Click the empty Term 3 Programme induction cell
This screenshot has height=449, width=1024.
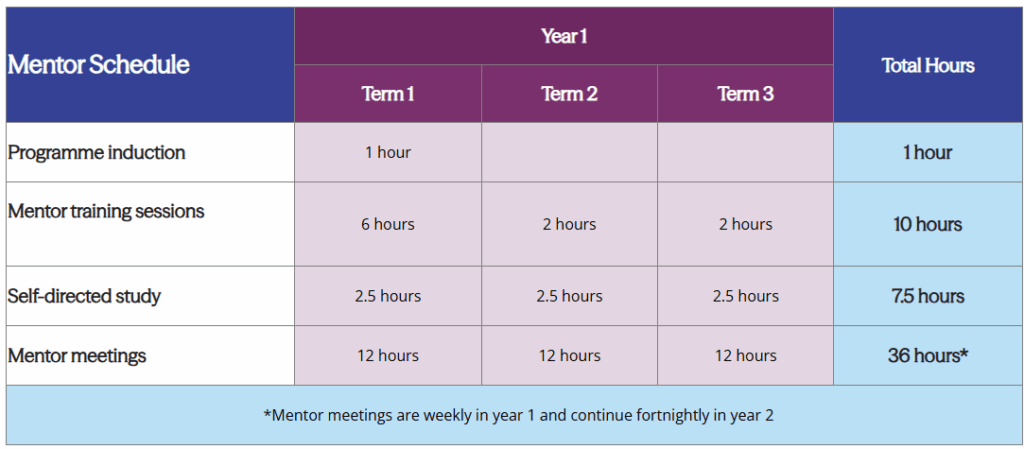[745, 152]
